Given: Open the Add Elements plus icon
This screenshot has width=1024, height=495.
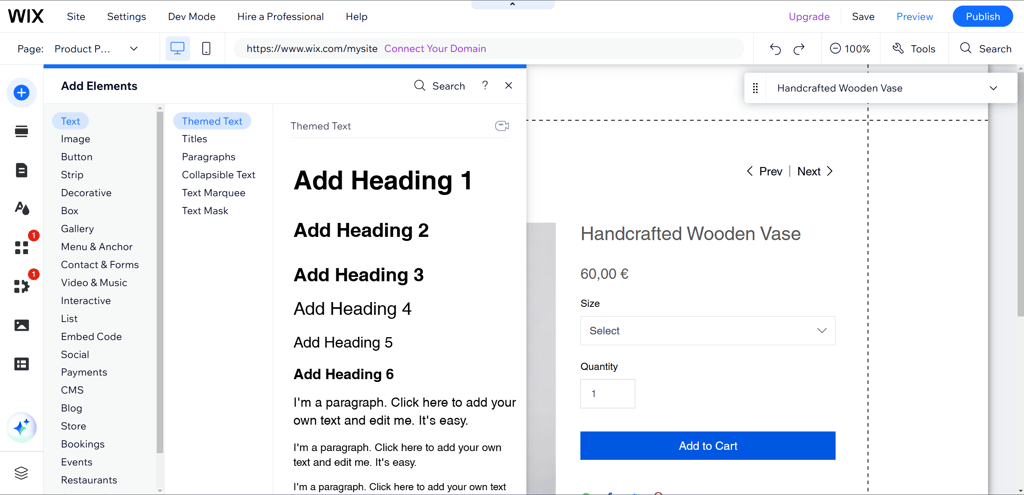Looking at the screenshot, I should pos(22,93).
